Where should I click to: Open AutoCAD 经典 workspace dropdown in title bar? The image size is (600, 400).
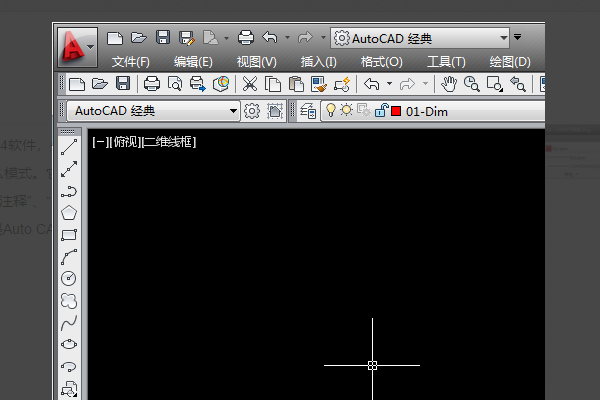tap(503, 38)
